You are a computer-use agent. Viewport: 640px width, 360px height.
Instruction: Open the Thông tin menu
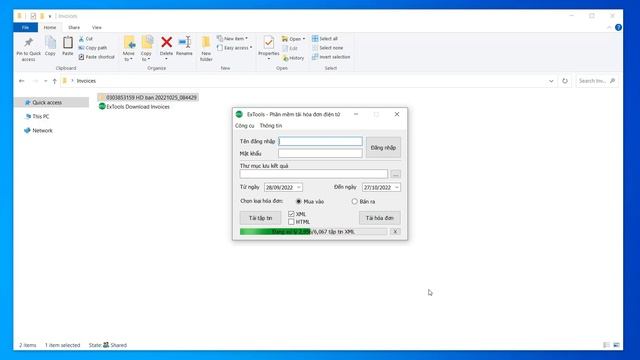tap(271, 126)
